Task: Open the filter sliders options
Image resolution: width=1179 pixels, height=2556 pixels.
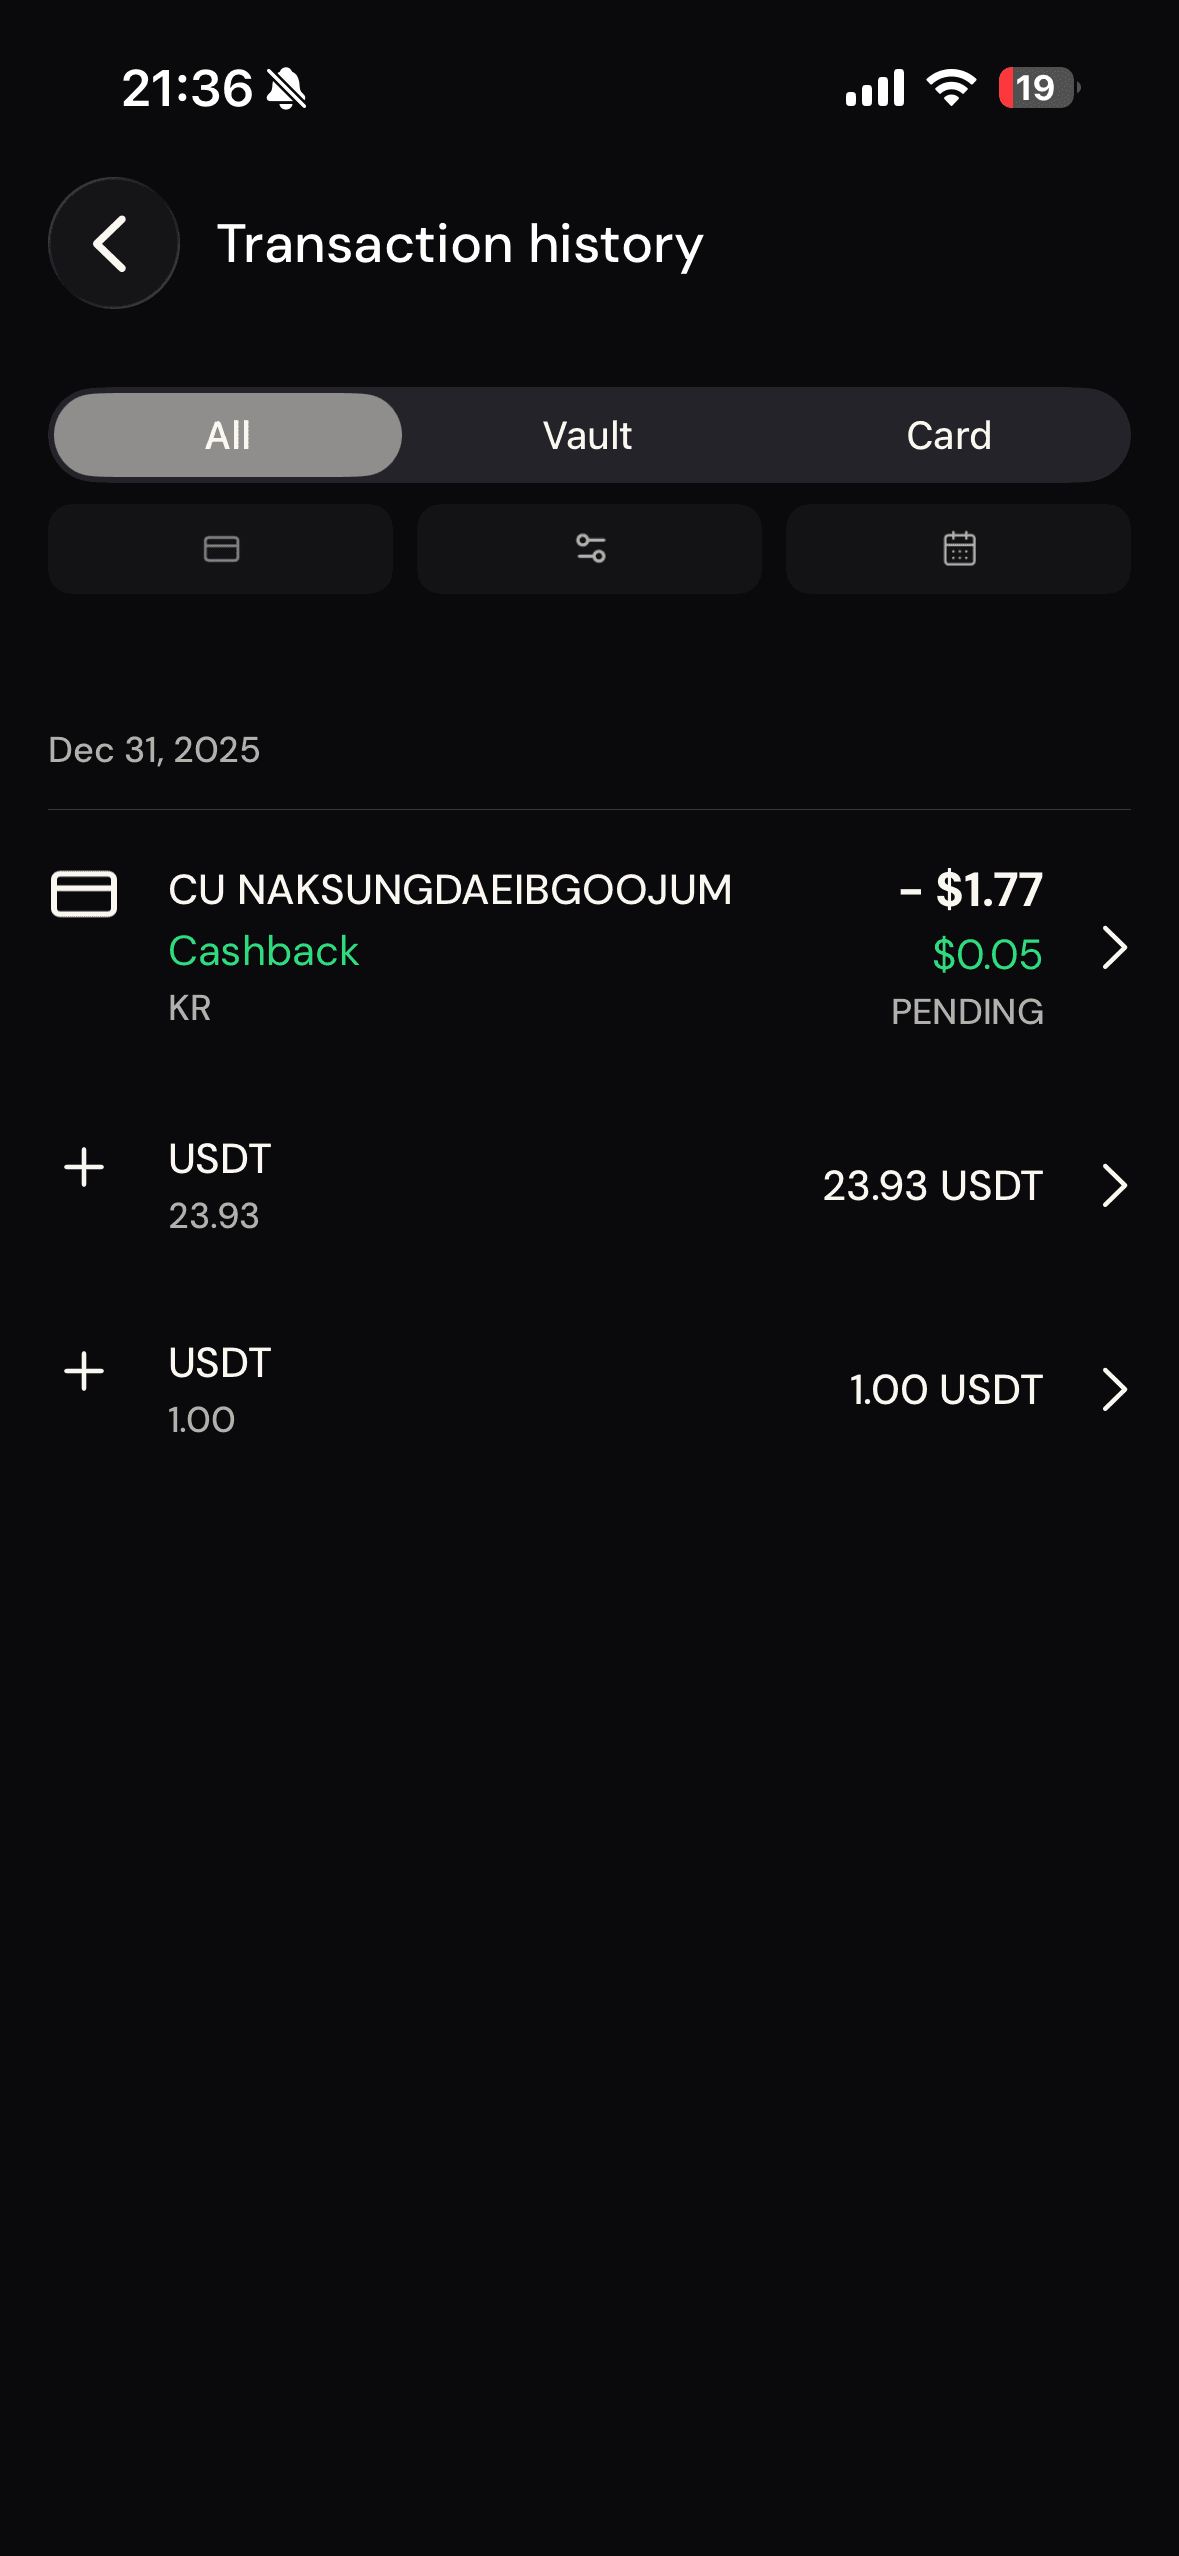Action: coord(590,549)
